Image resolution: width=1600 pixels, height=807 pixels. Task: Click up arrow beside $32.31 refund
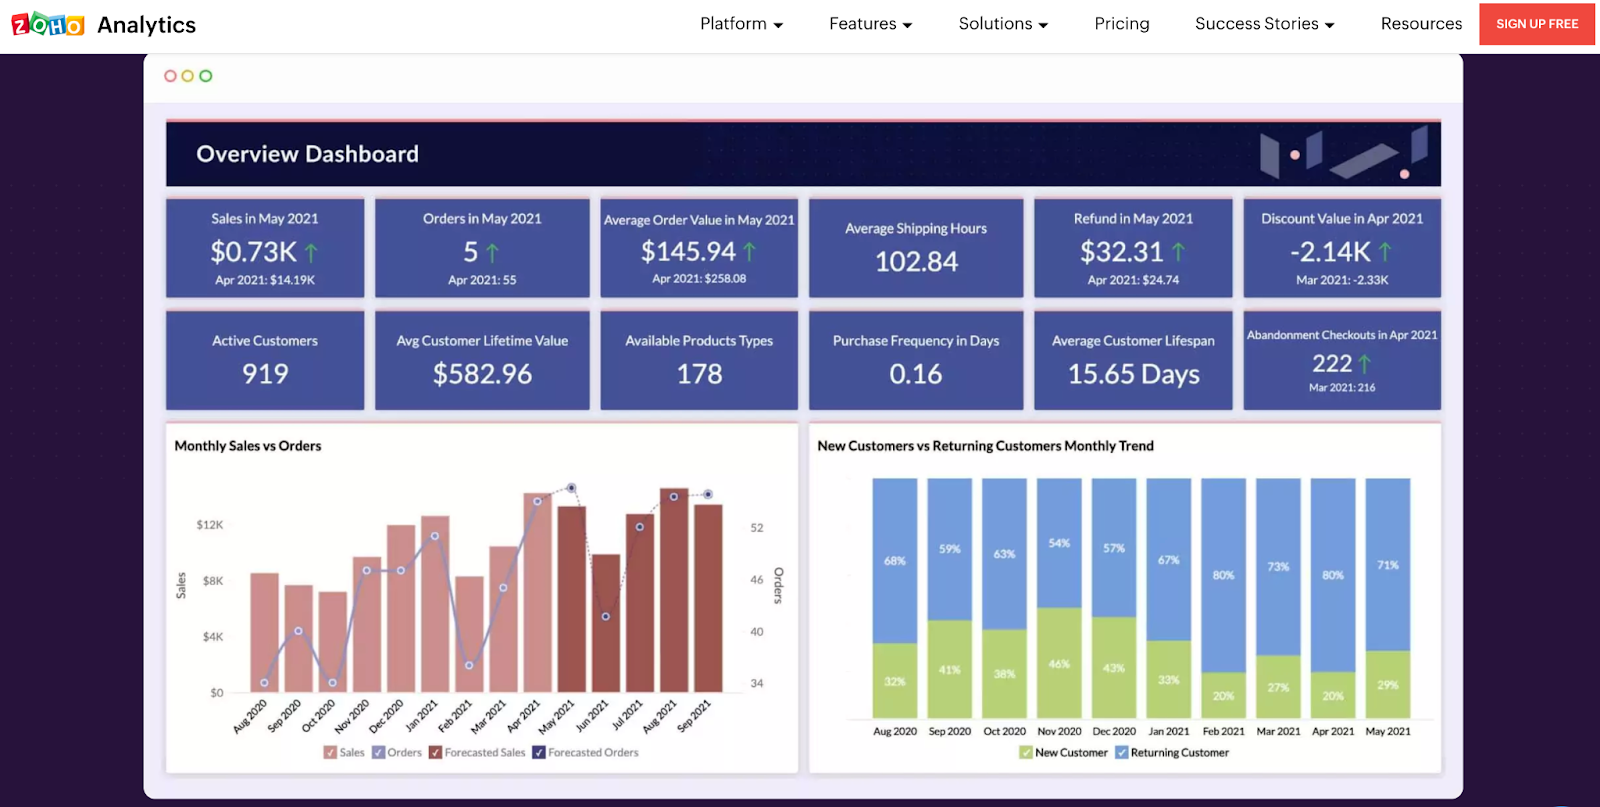1178,252
